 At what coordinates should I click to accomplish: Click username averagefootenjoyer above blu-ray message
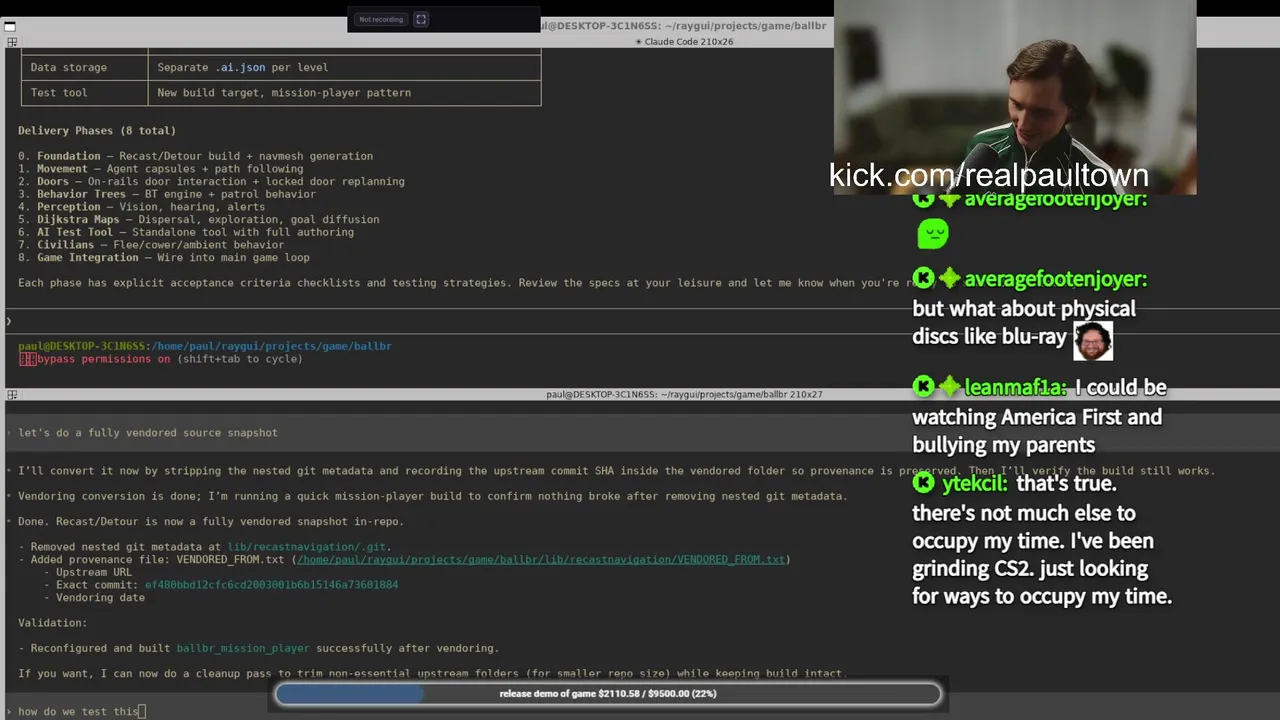(x=1055, y=279)
